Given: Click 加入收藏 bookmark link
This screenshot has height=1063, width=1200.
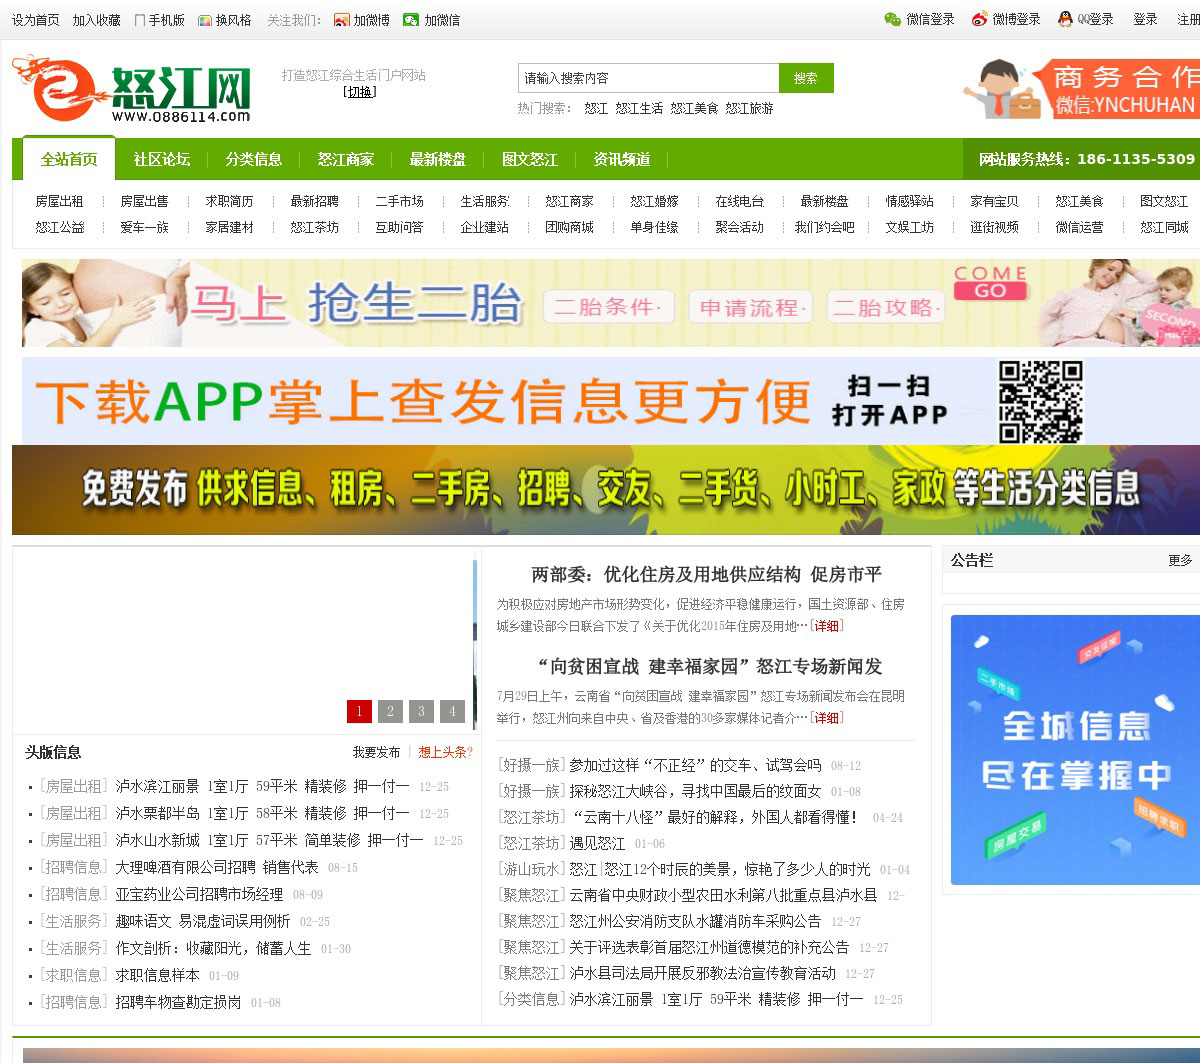Looking at the screenshot, I should [97, 20].
